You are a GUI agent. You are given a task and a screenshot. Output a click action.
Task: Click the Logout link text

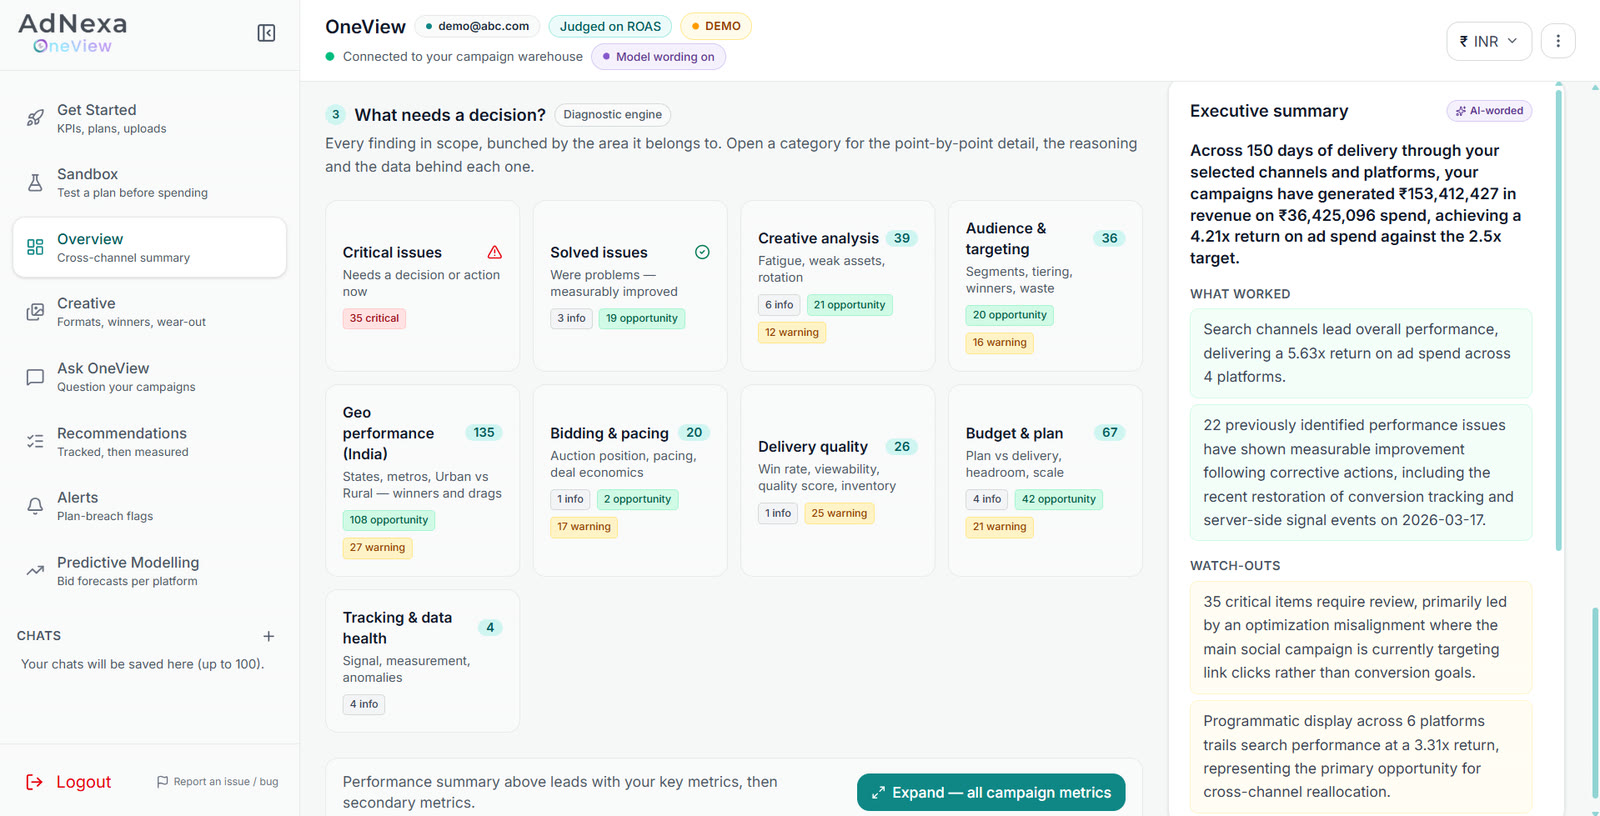(84, 782)
